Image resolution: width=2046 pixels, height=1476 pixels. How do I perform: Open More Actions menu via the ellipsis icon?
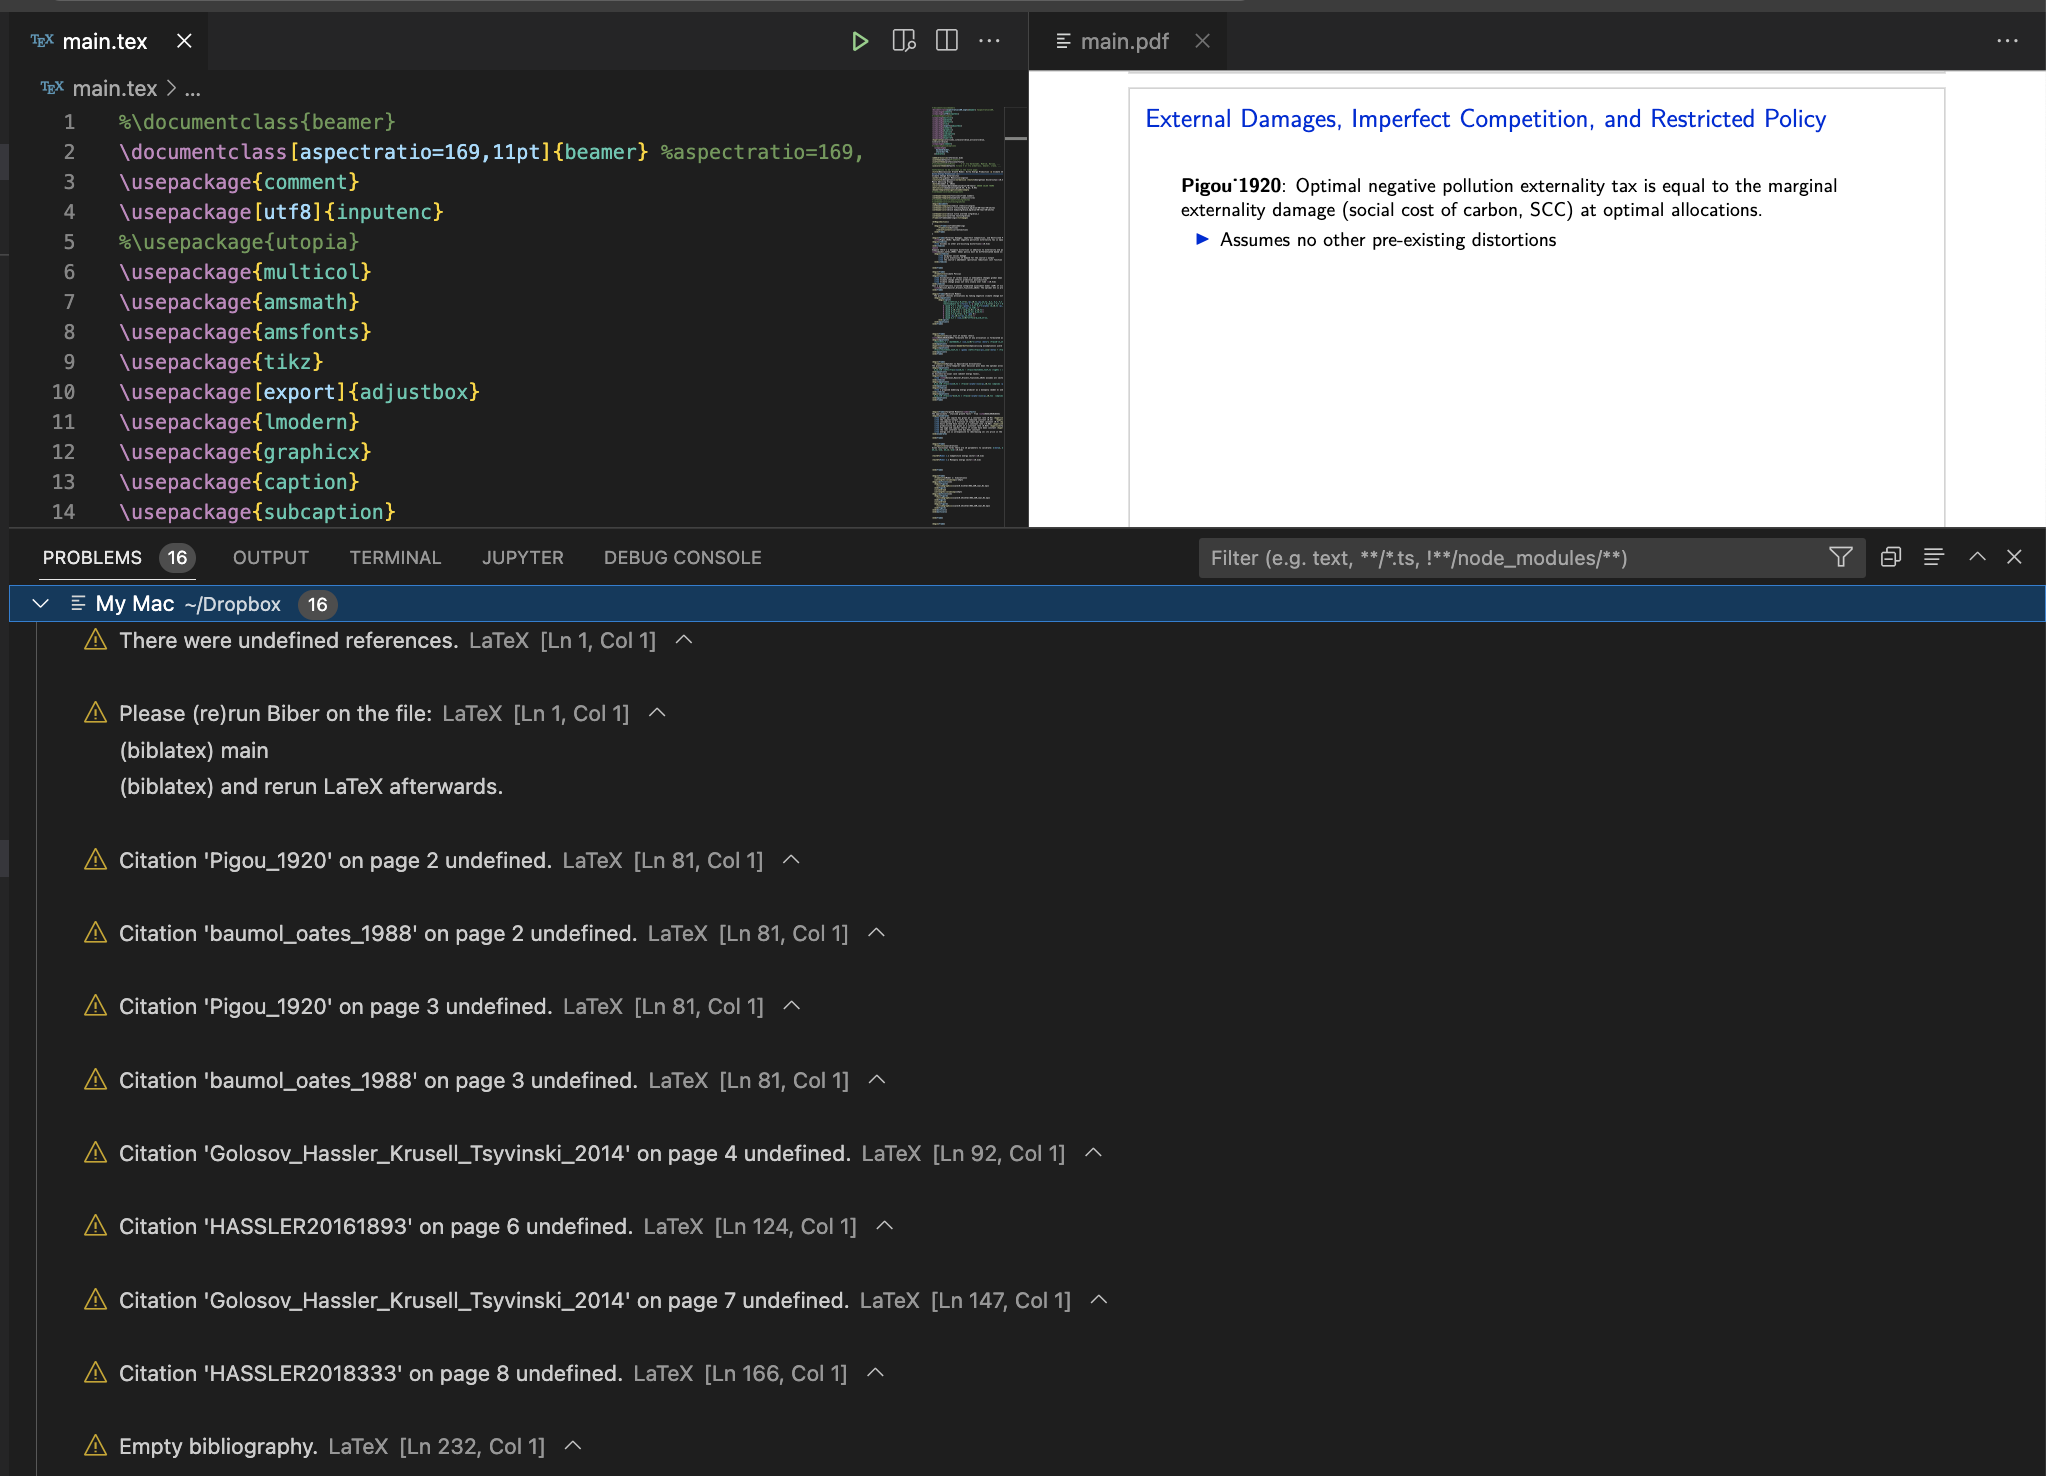coord(989,41)
